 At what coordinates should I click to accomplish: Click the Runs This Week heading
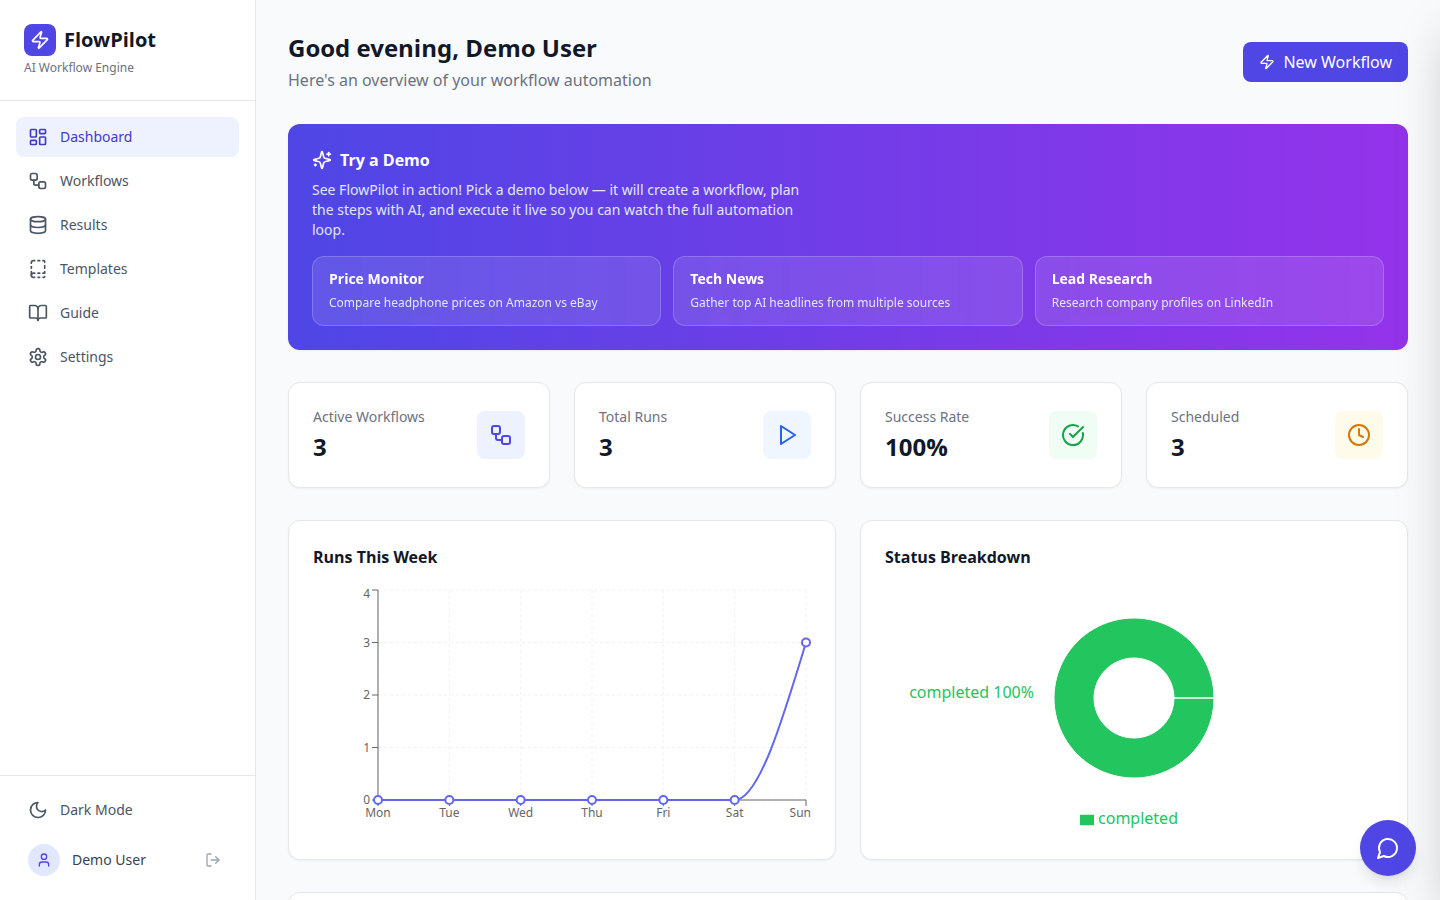(x=375, y=557)
